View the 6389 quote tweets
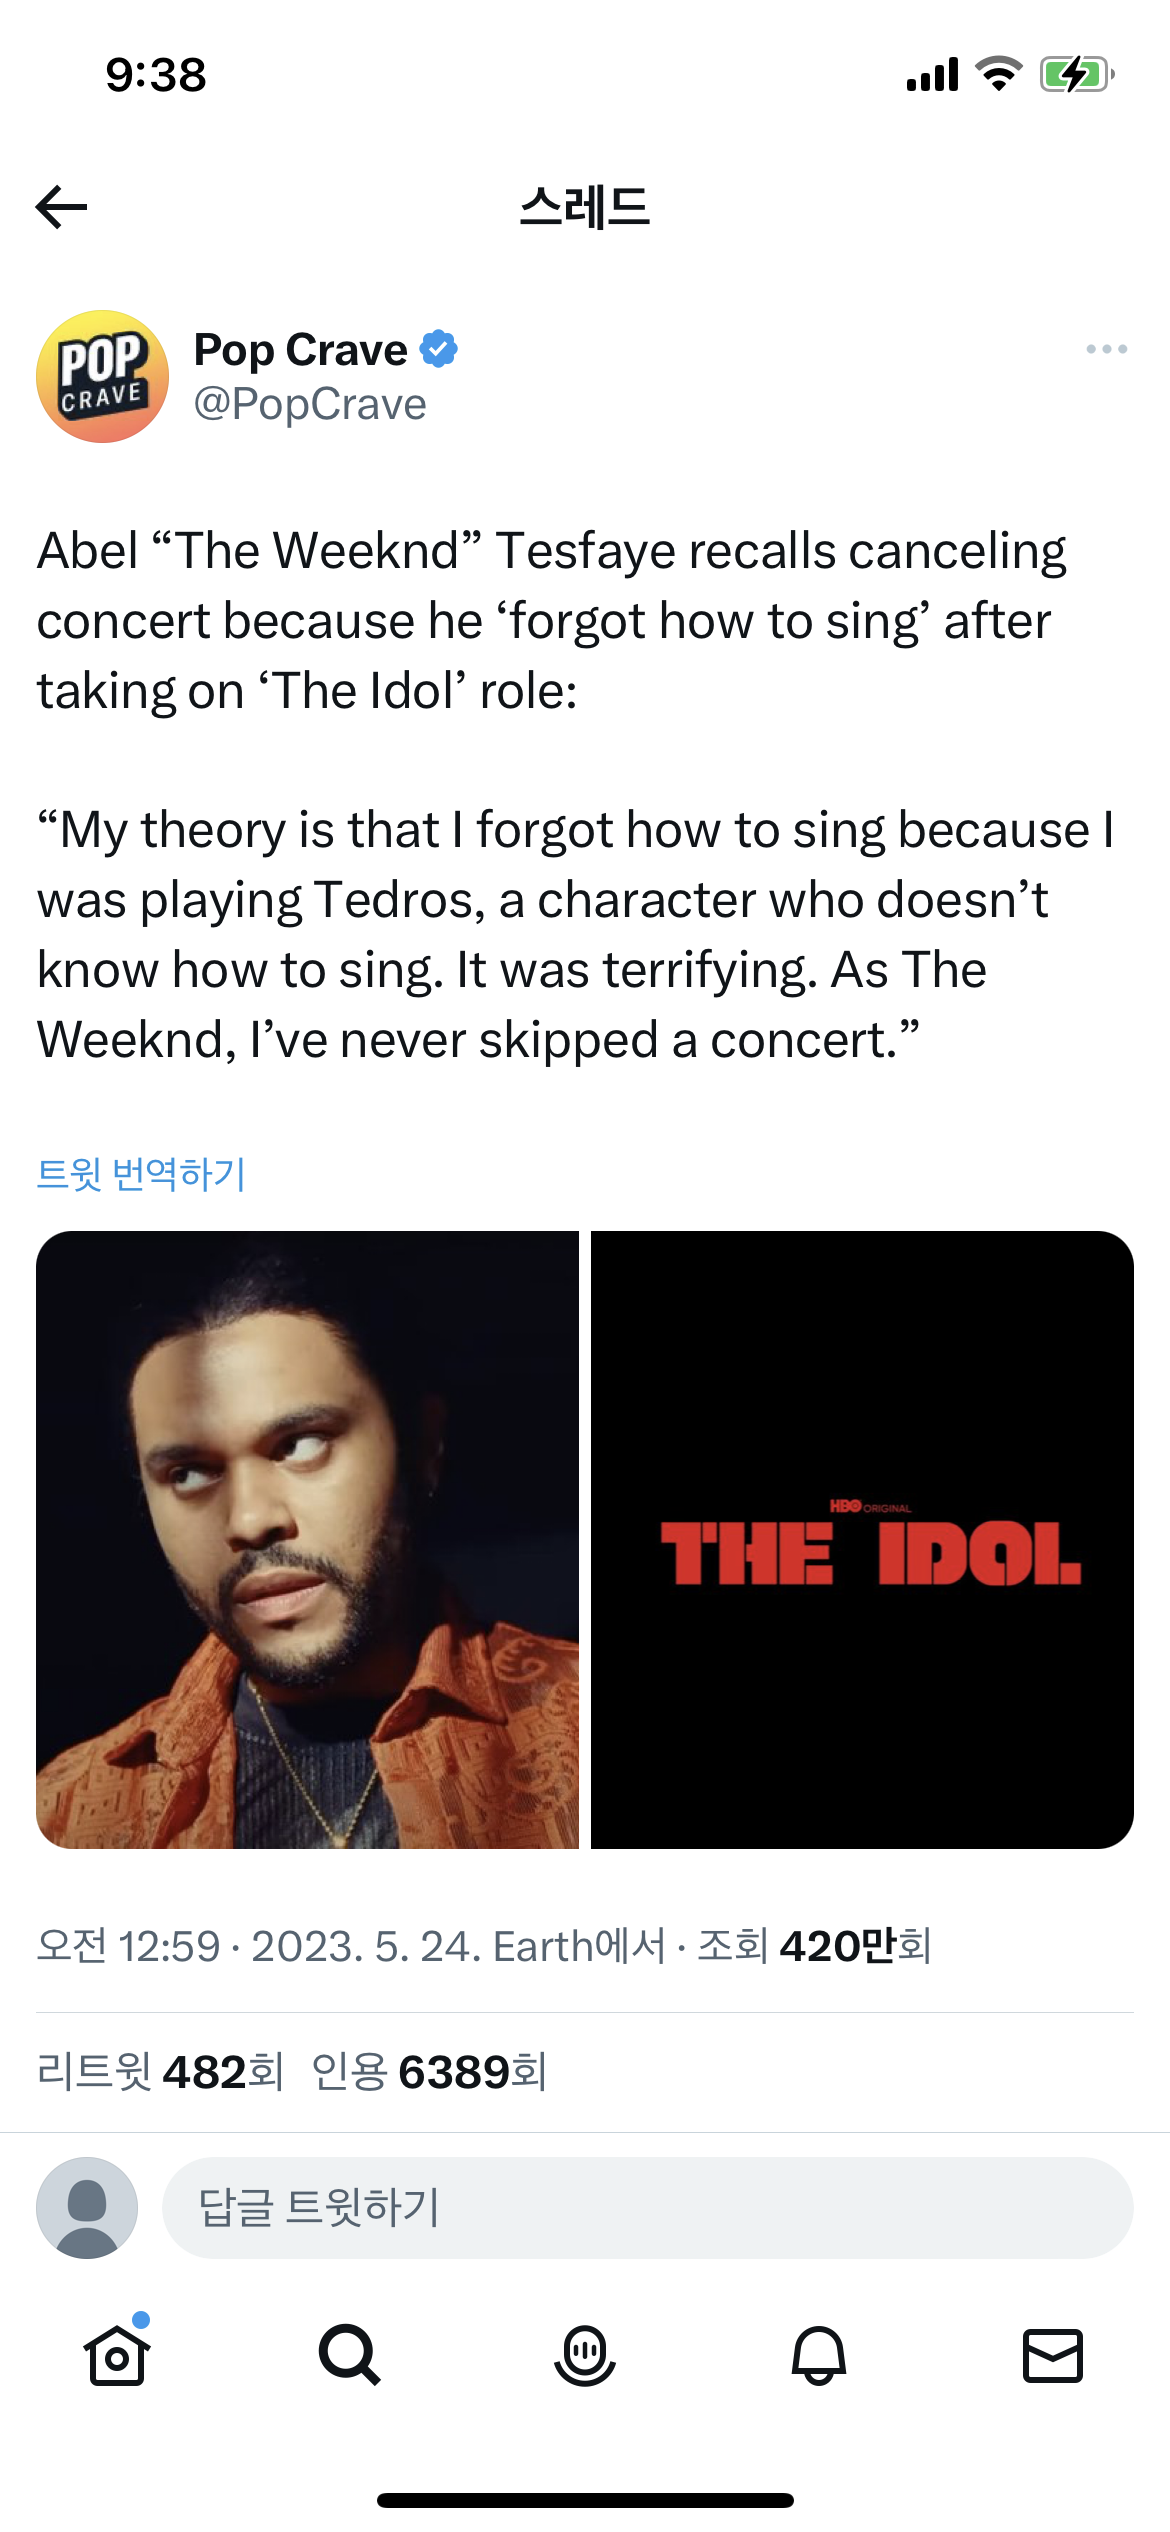This screenshot has height=2532, width=1170. 430,2071
